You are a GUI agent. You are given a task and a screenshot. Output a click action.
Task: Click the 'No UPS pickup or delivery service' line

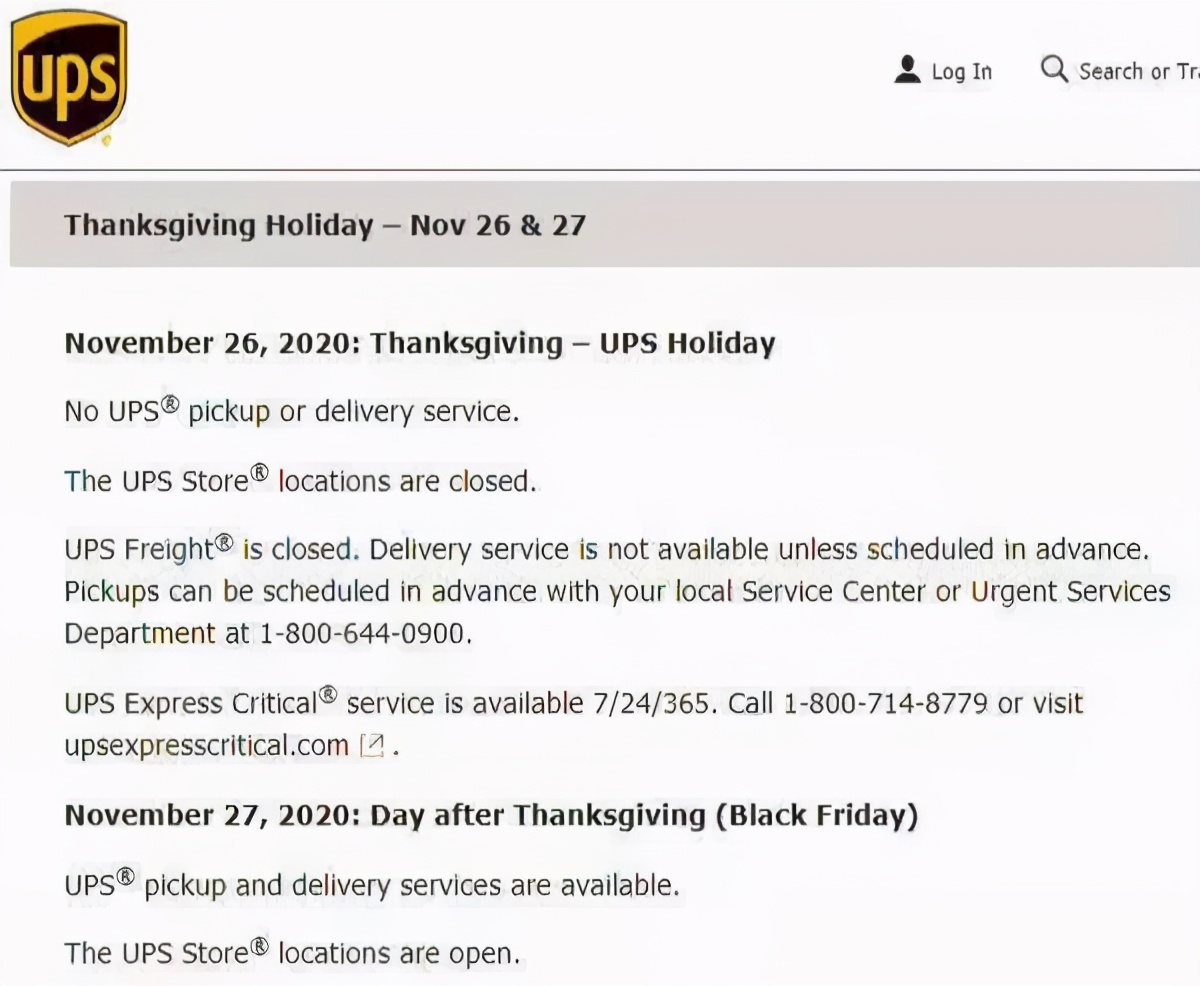(292, 411)
